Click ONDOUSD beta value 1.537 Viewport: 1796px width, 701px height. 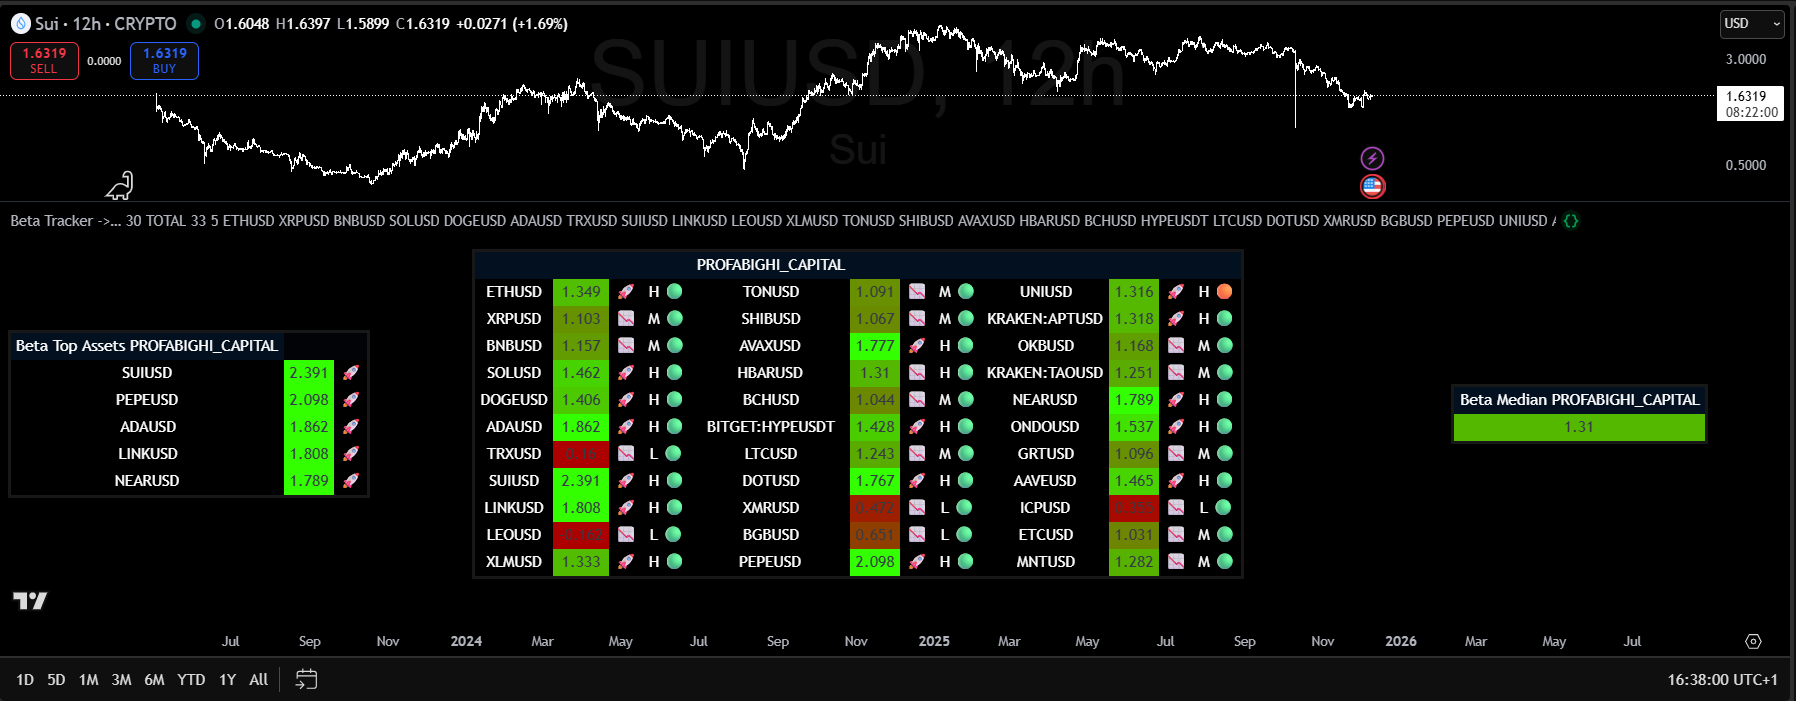1134,427
